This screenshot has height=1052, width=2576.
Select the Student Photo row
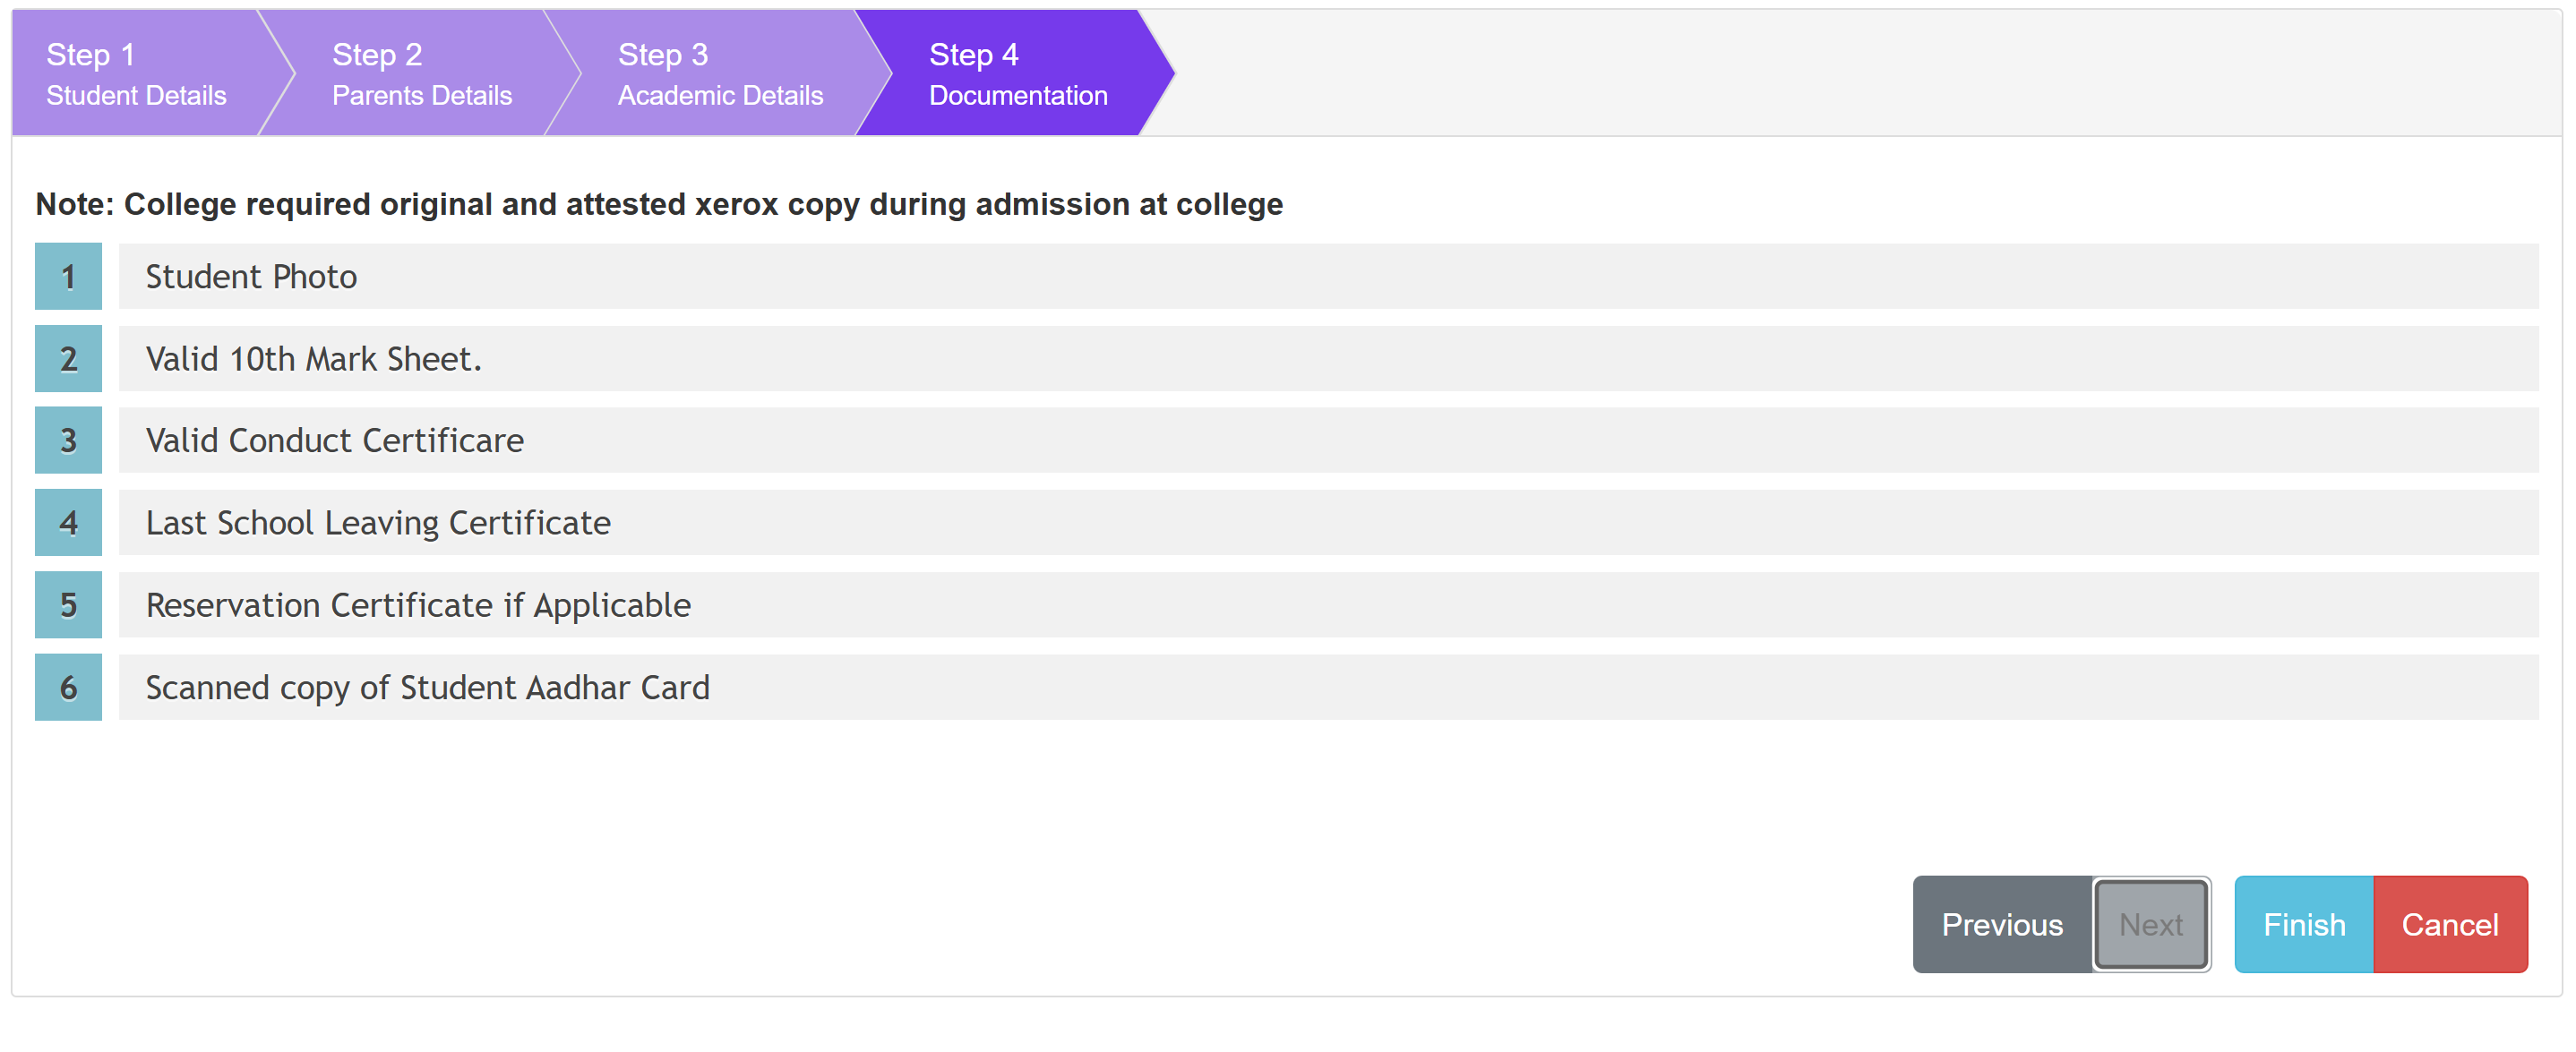[x=1327, y=276]
